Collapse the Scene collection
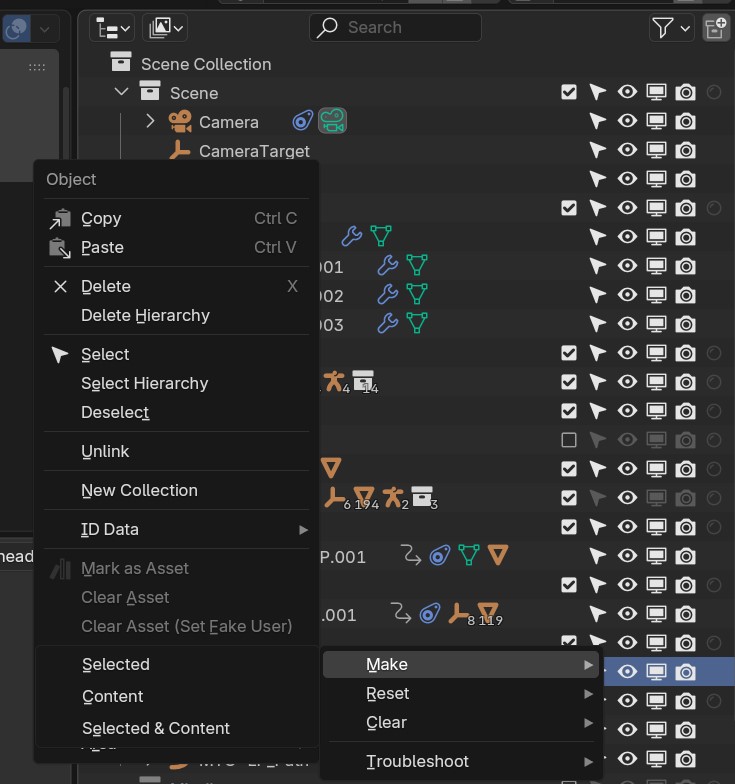Screen dimensions: 735x784 coord(122,92)
